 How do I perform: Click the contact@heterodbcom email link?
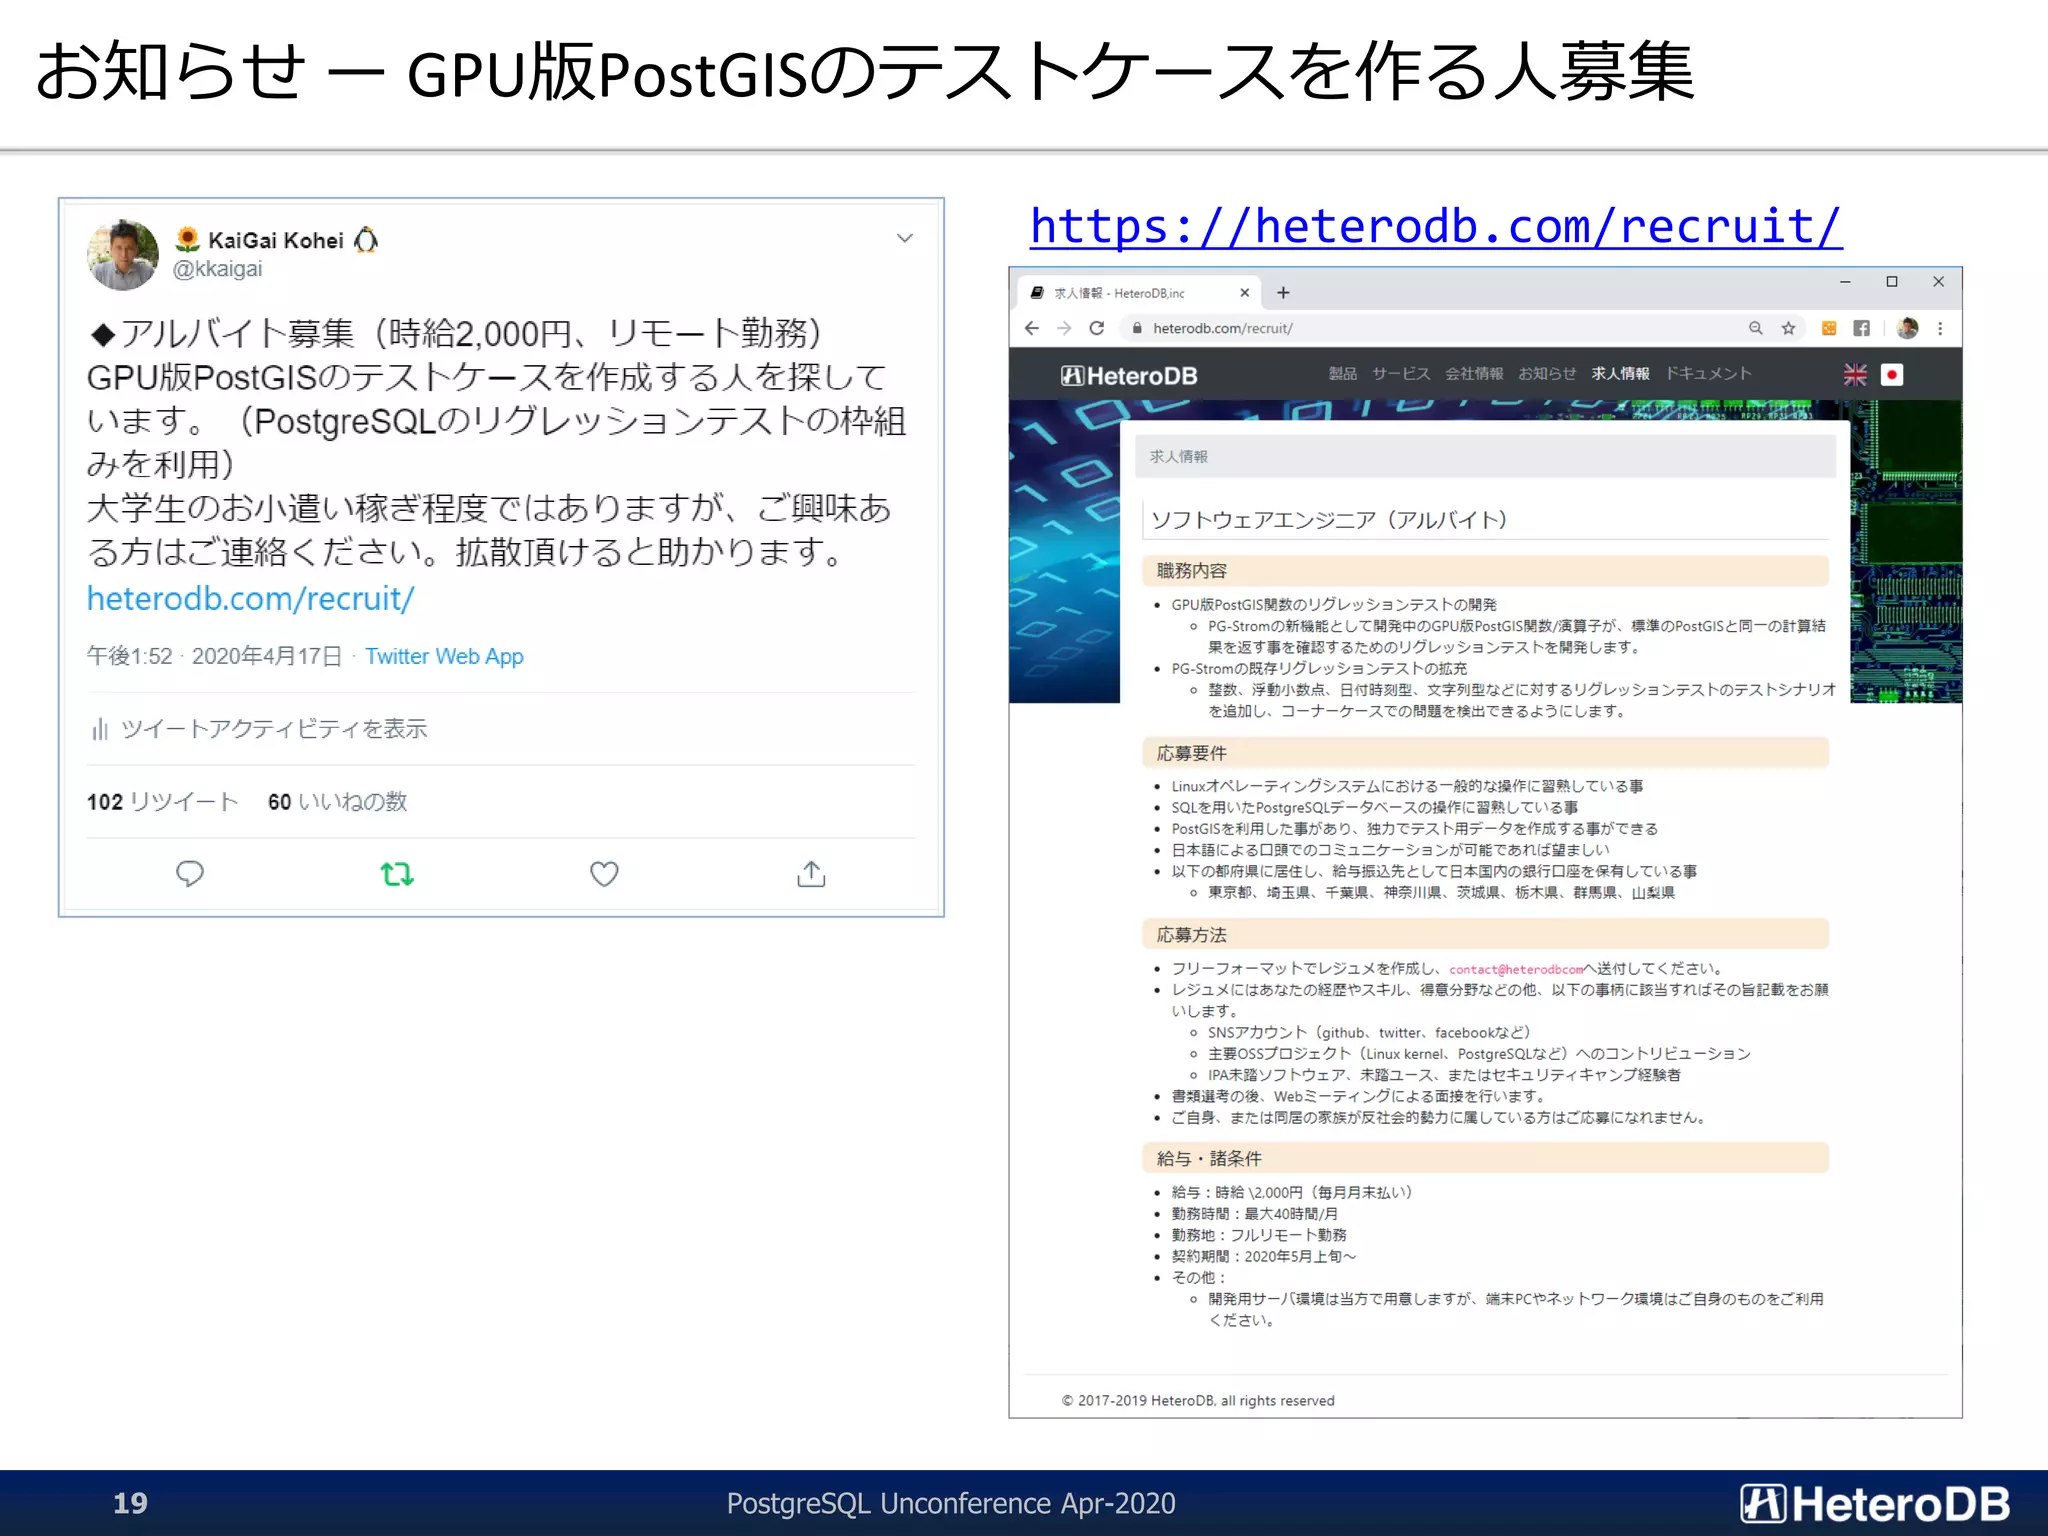tap(1516, 969)
